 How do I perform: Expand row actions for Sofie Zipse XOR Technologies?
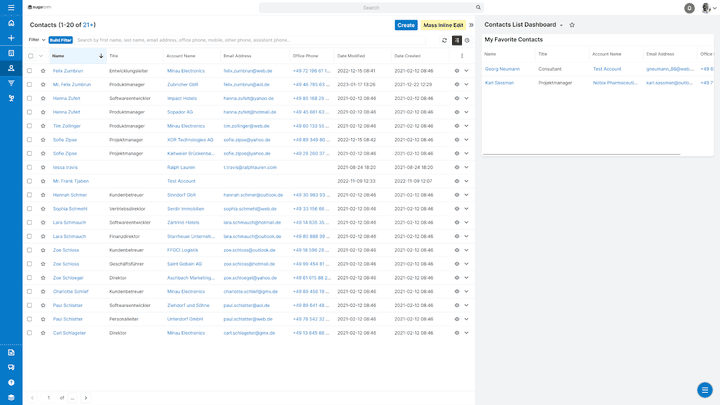pyautogui.click(x=466, y=140)
